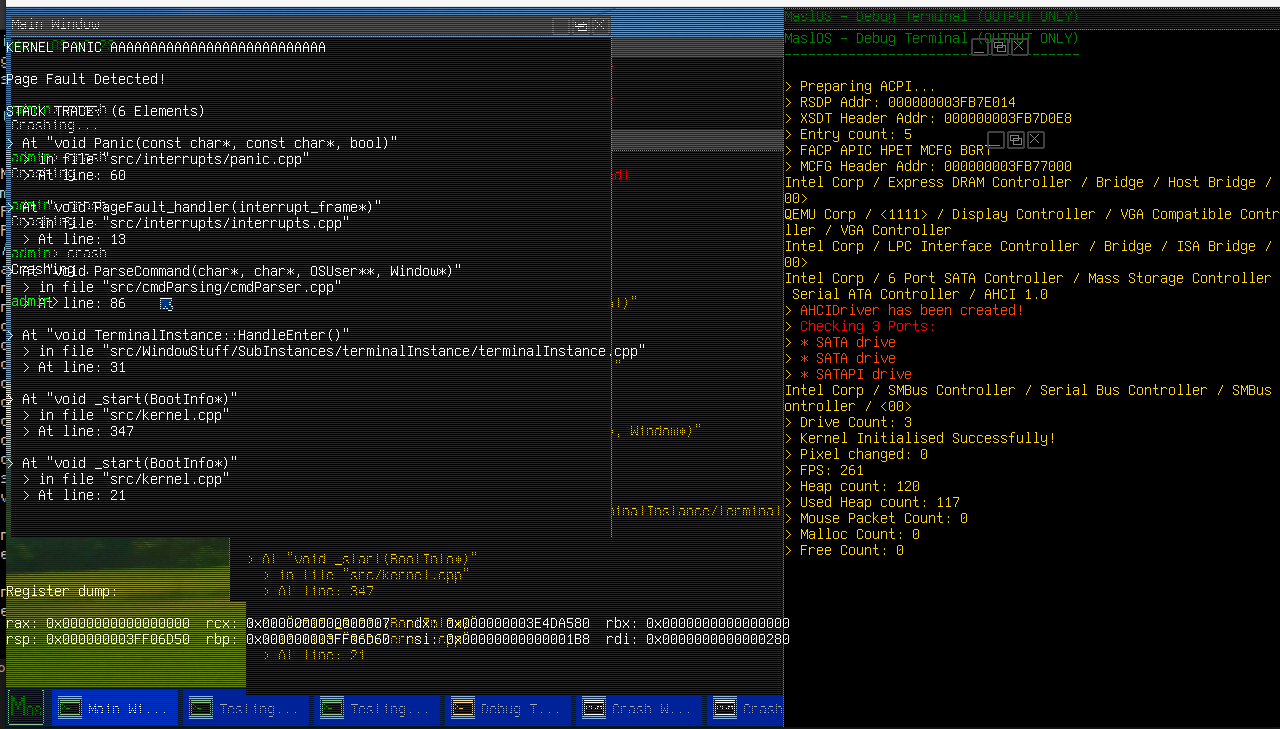This screenshot has width=1280, height=729.
Task: Click the green wallpaper patch above Register dump
Action: (x=118, y=560)
